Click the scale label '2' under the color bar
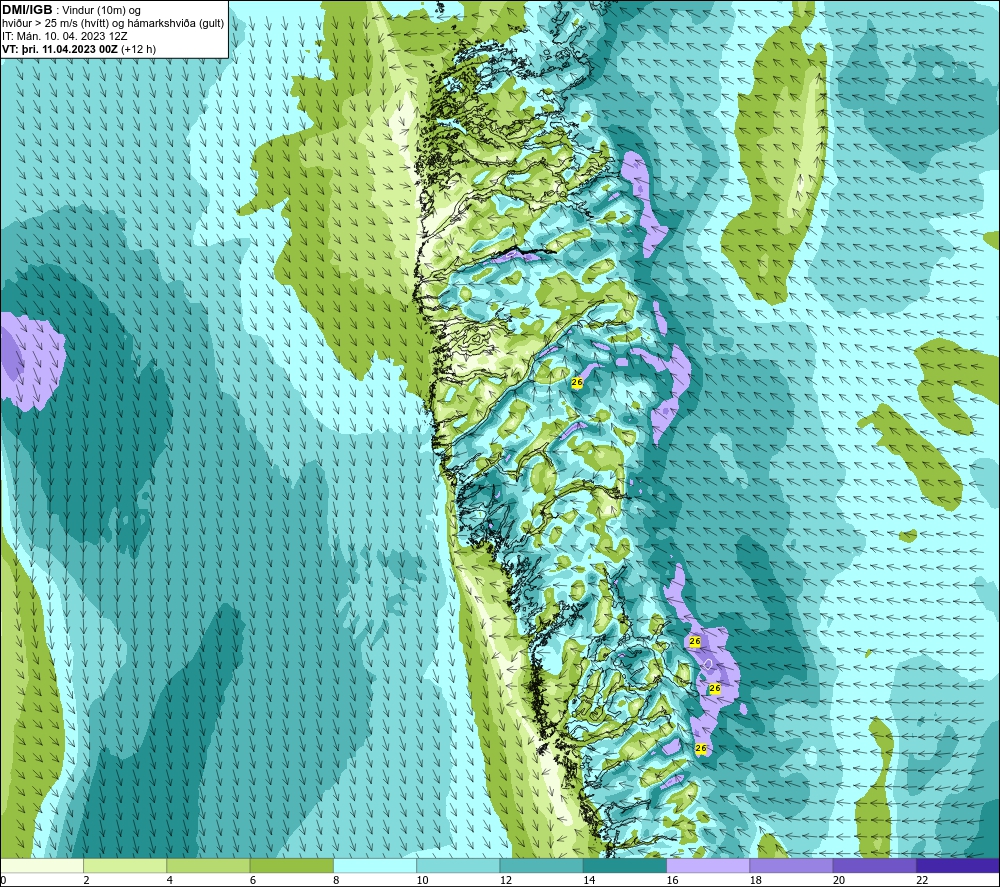Viewport: 1000px width, 887px height. [86, 880]
